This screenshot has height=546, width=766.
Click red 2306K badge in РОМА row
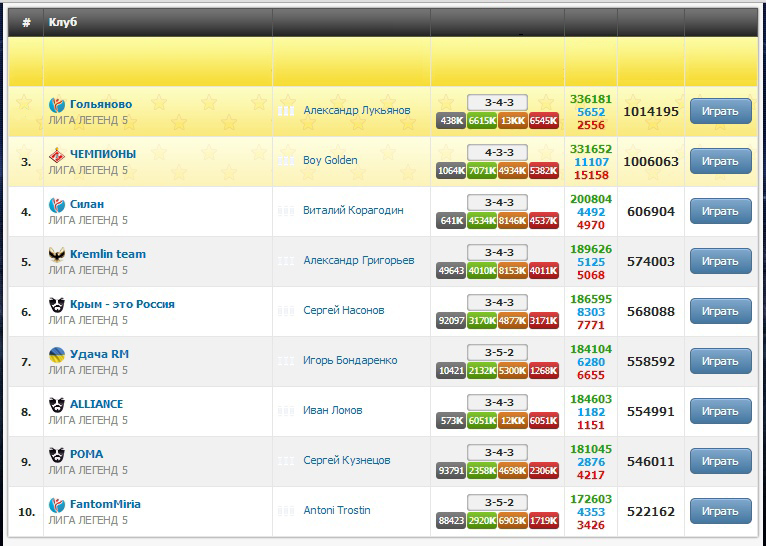click(544, 471)
